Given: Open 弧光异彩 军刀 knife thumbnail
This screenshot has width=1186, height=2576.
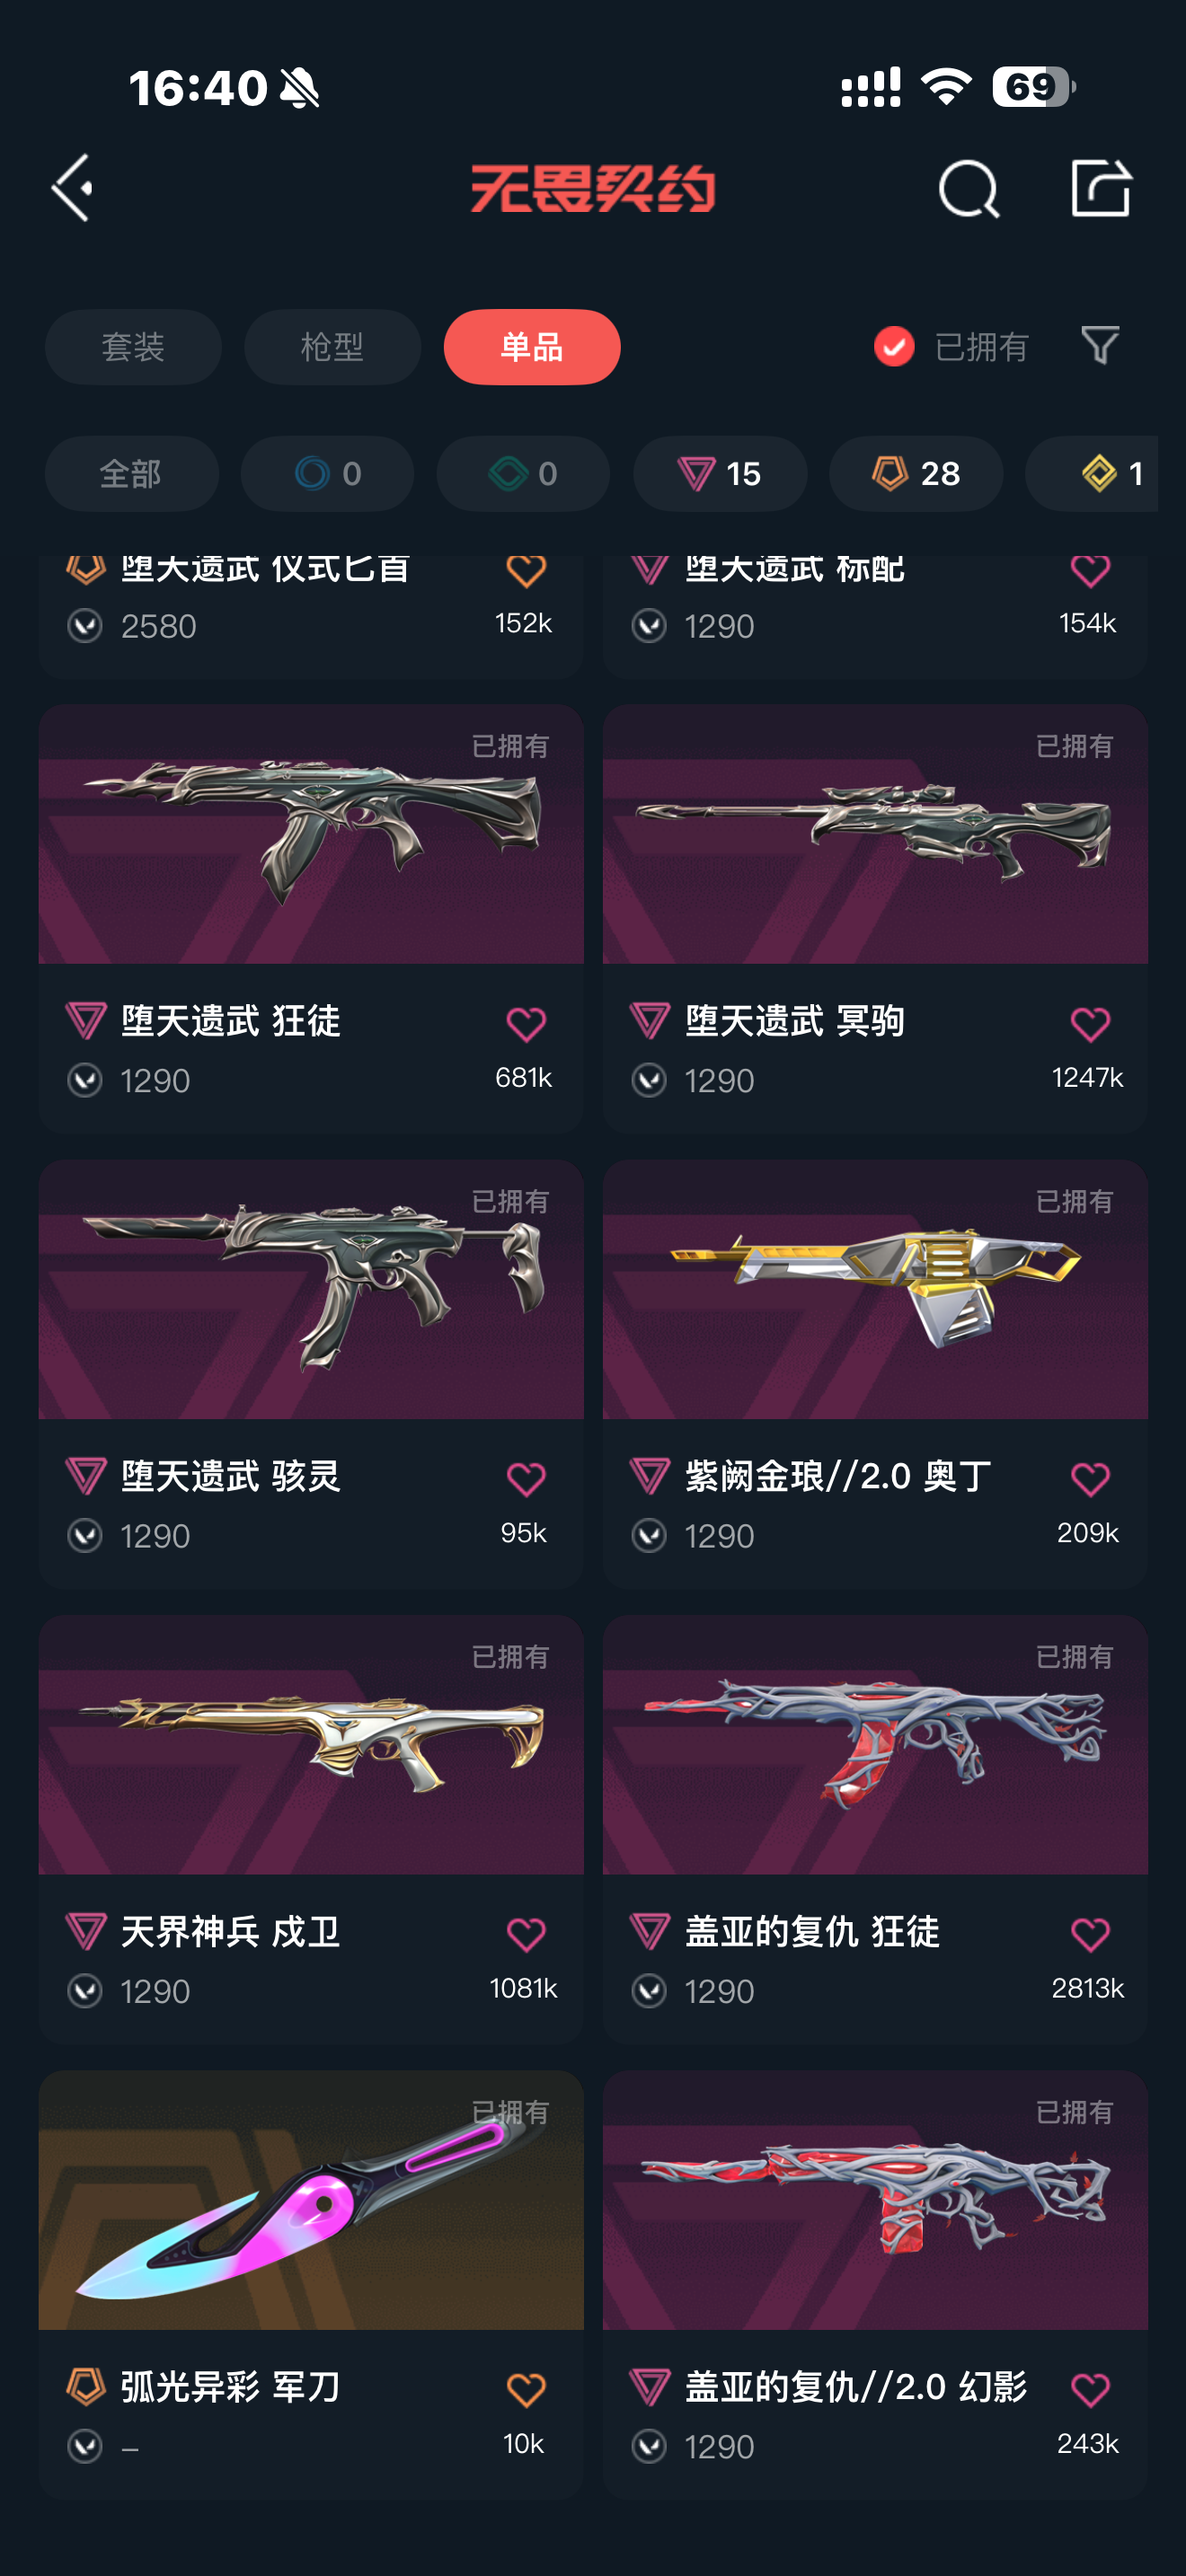Looking at the screenshot, I should [x=311, y=2200].
